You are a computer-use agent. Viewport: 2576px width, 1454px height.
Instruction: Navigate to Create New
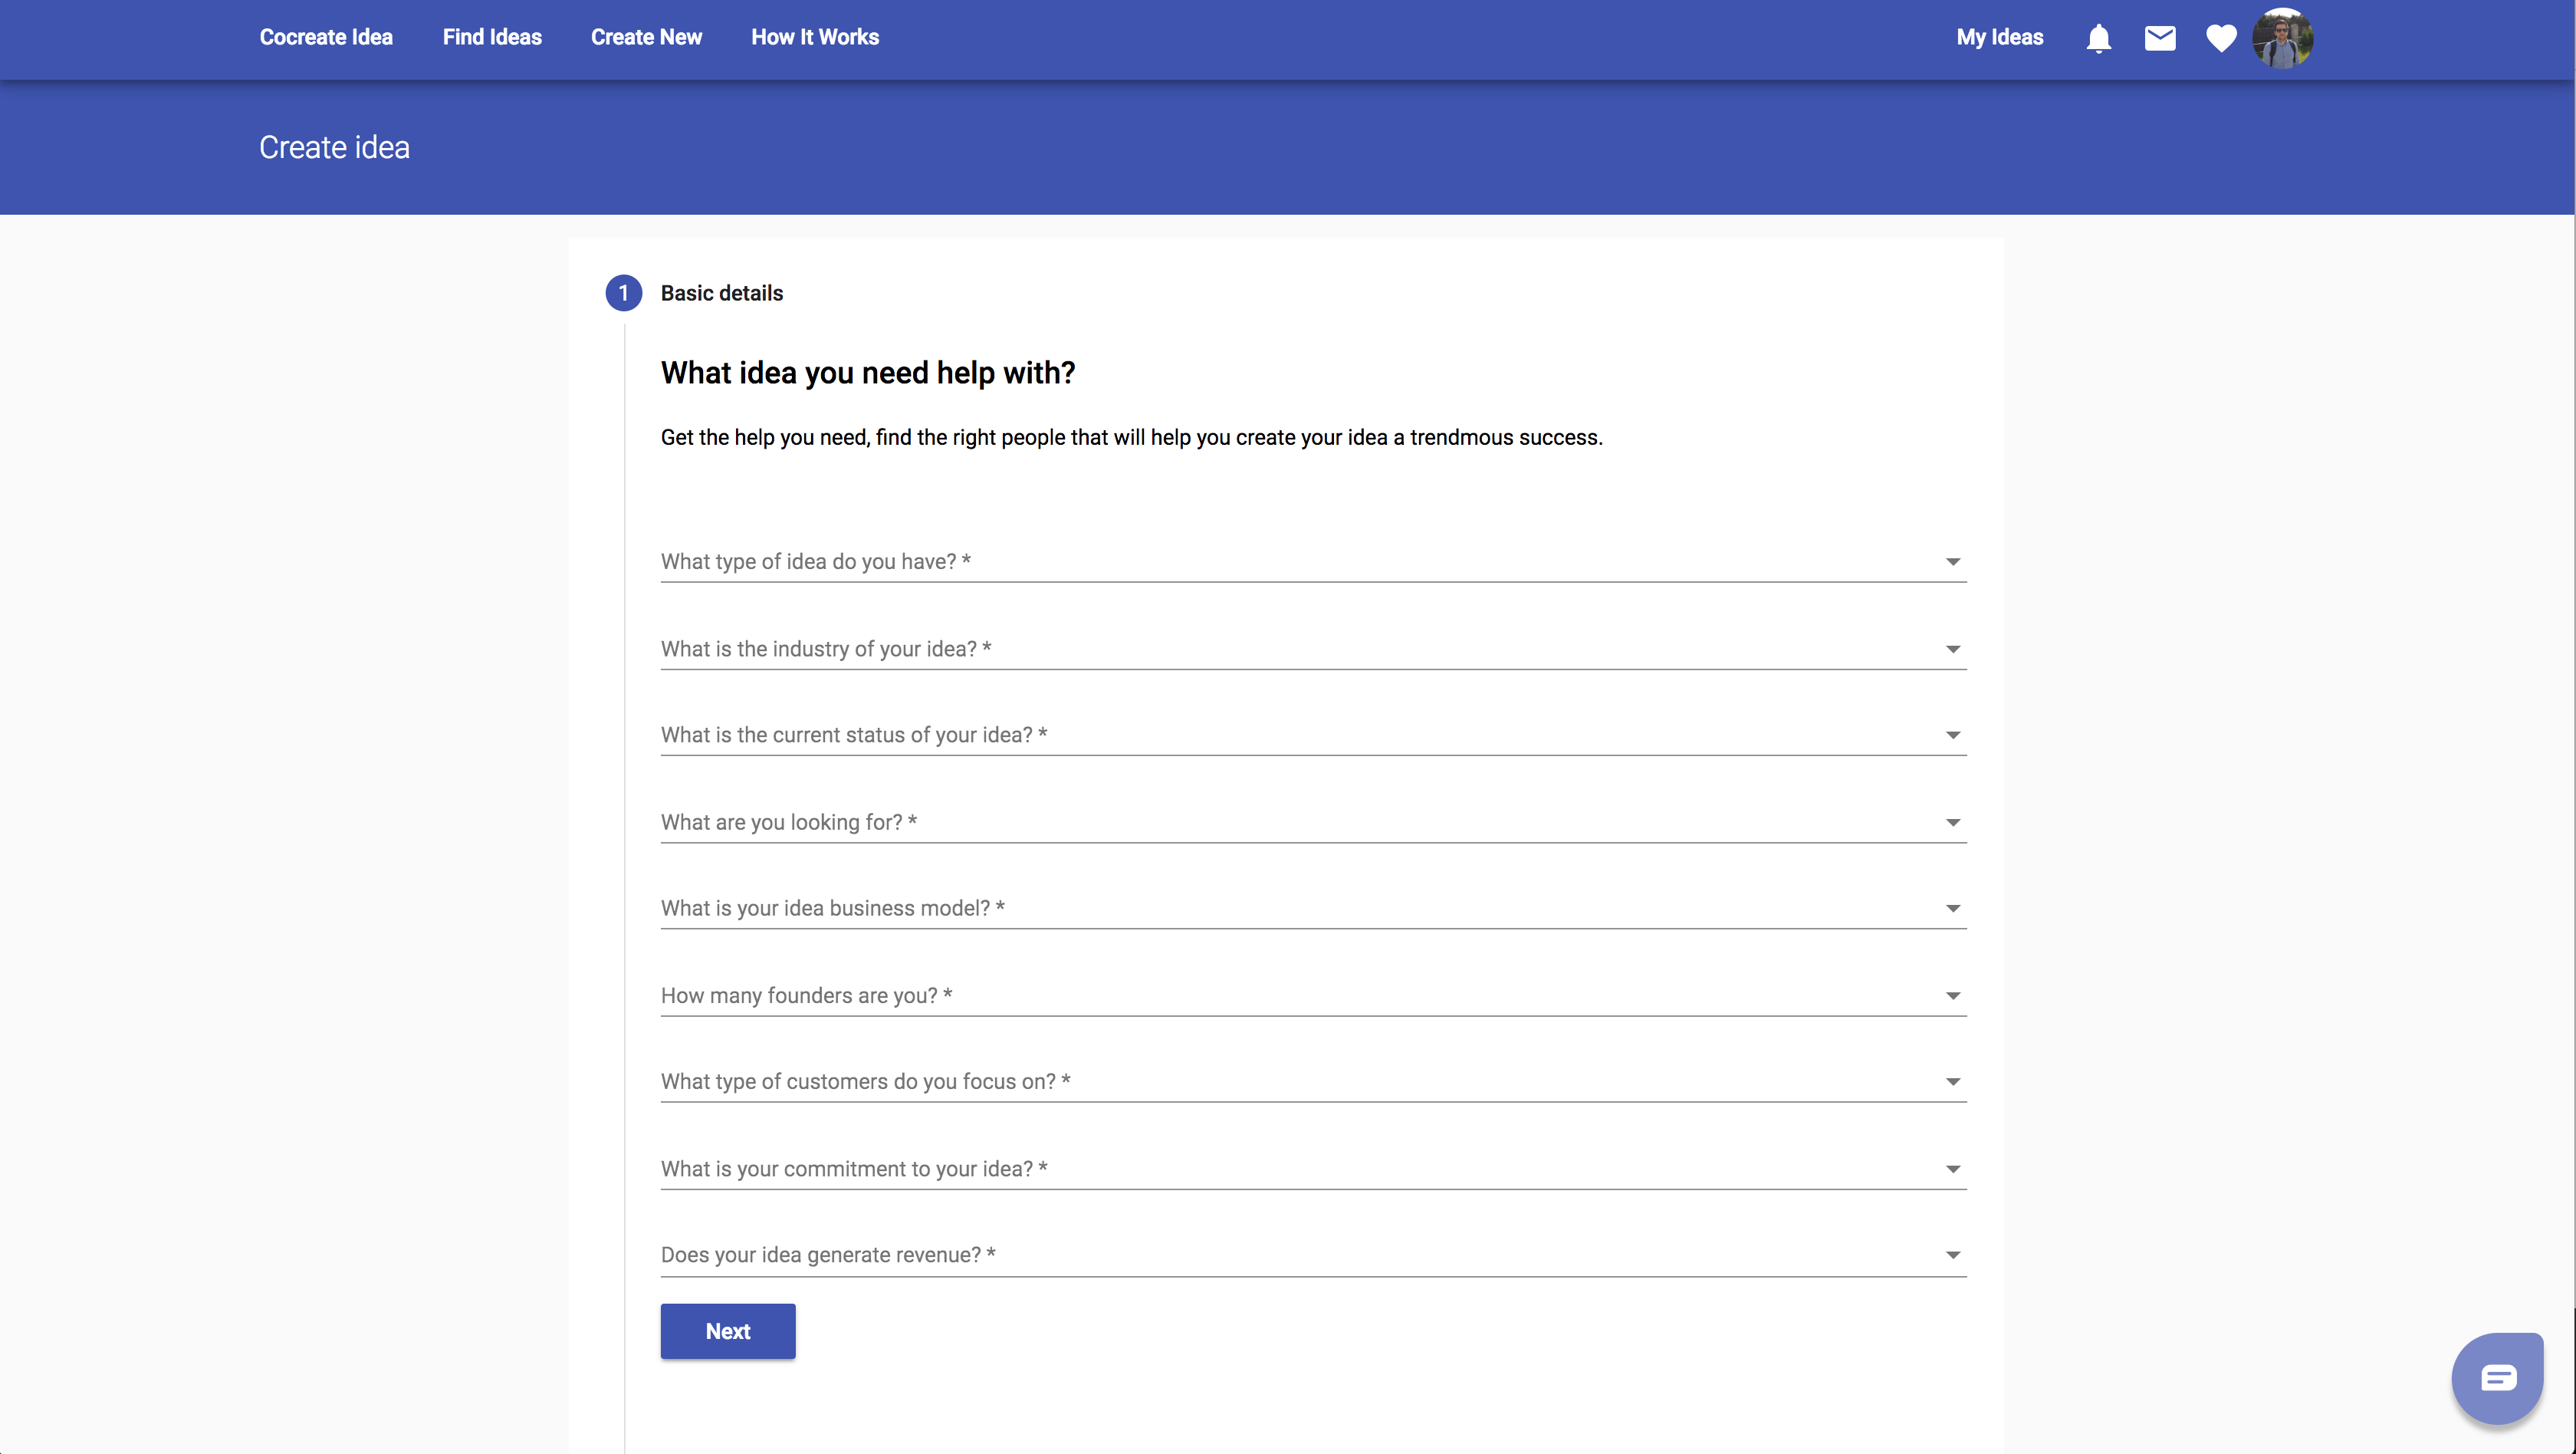coord(646,37)
